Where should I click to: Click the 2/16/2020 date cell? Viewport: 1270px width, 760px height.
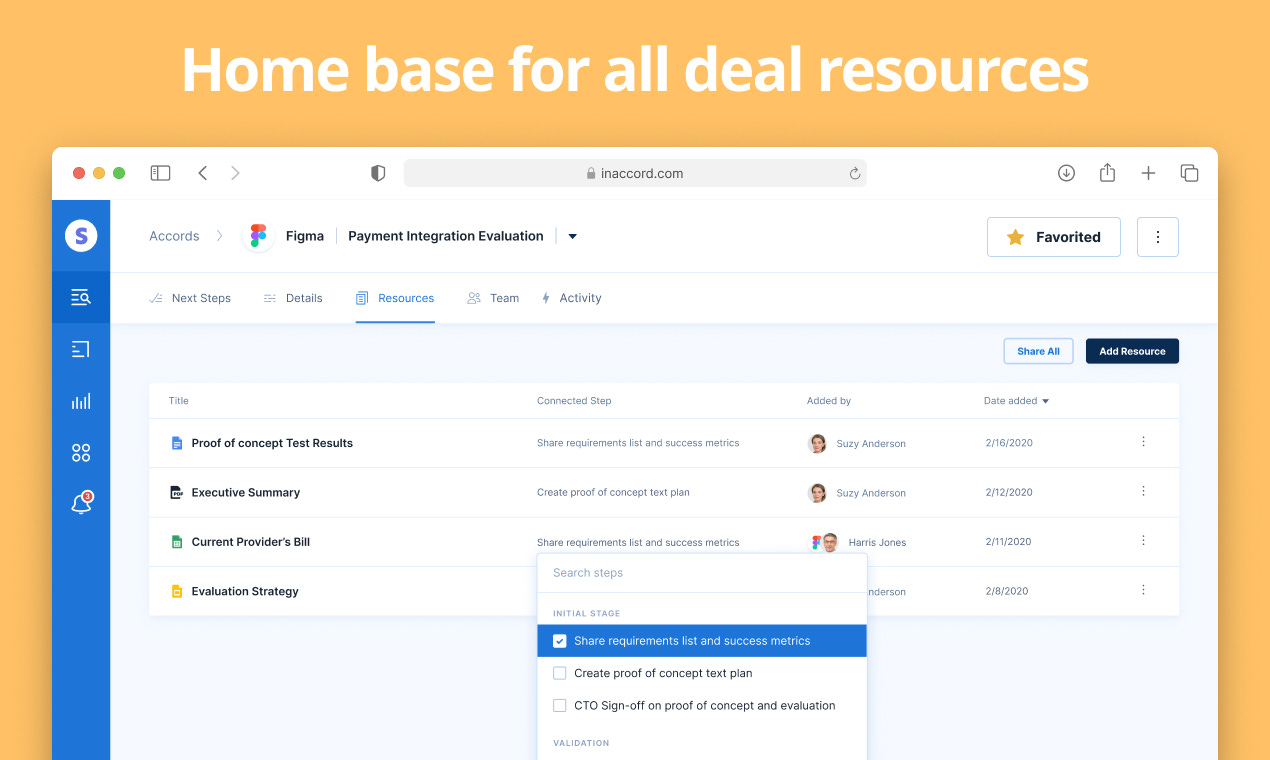pos(1008,442)
